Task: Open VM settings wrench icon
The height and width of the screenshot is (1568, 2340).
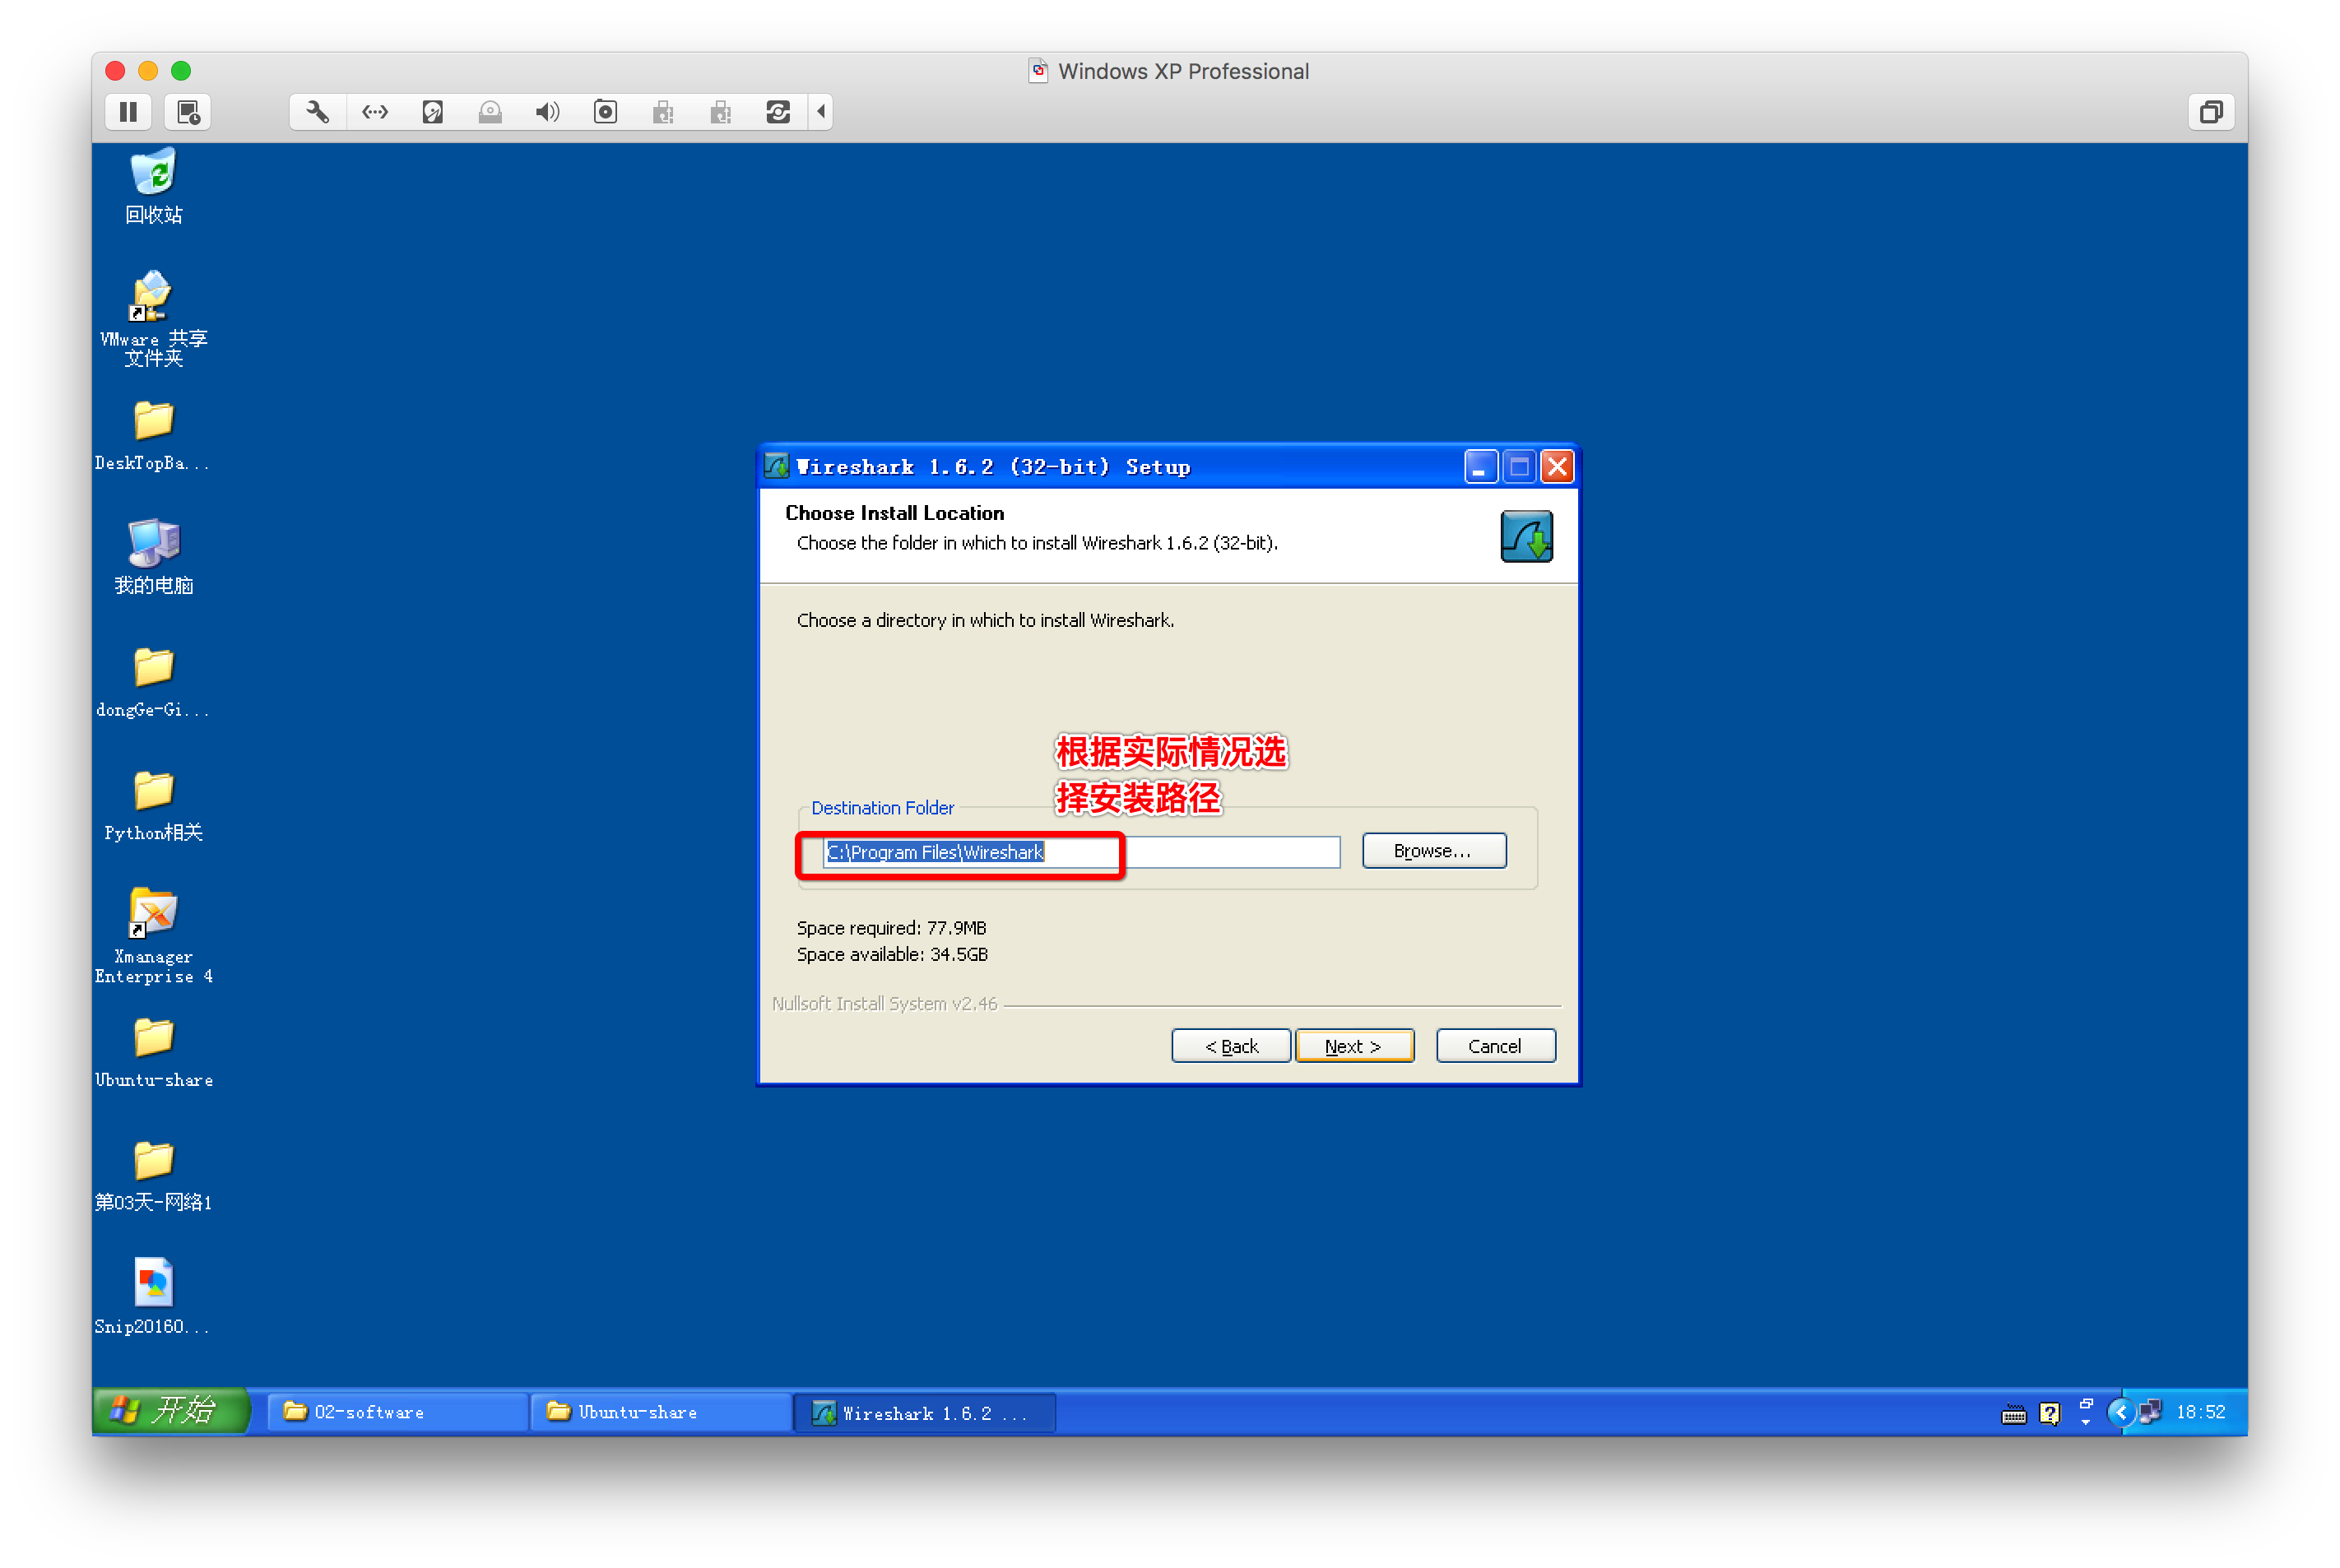Action: coord(318,112)
